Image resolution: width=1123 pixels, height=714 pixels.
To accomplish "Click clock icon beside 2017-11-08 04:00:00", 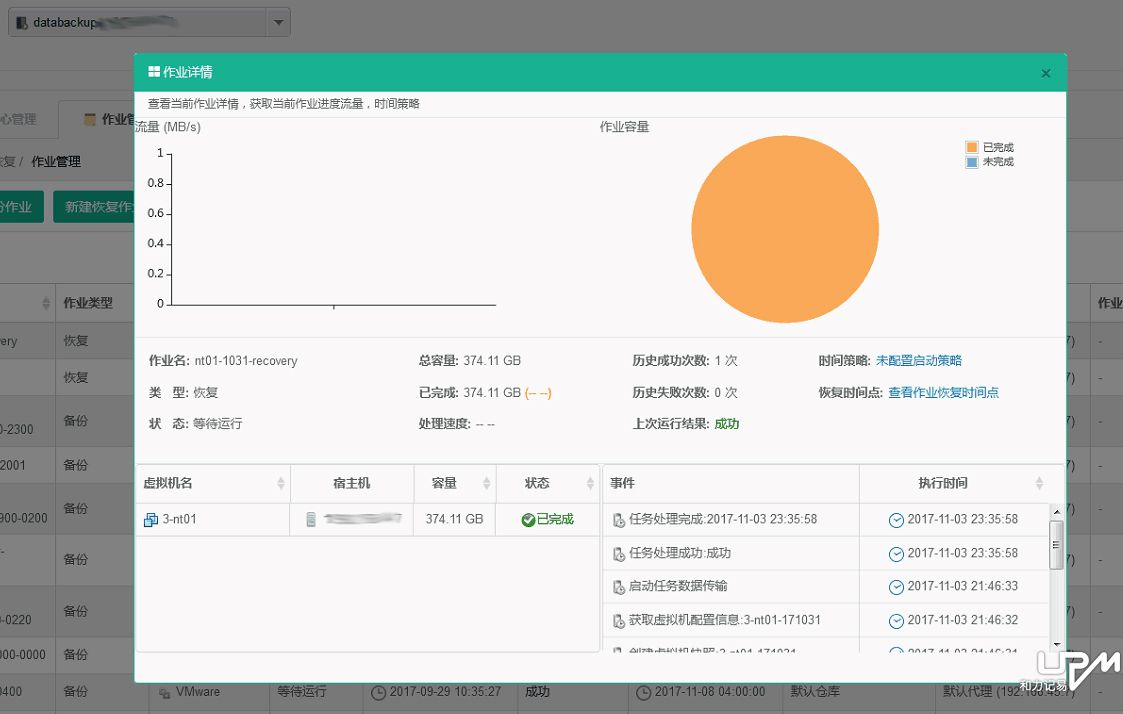I will [x=643, y=693].
